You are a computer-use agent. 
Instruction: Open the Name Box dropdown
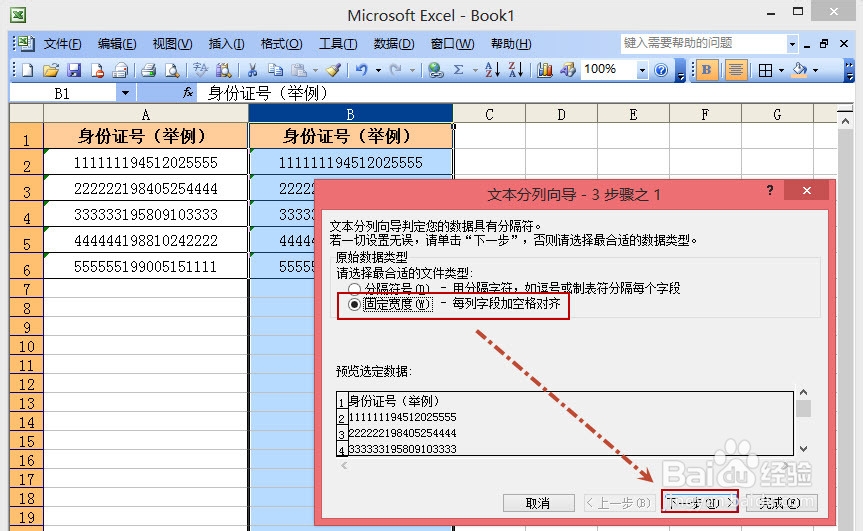coord(125,93)
